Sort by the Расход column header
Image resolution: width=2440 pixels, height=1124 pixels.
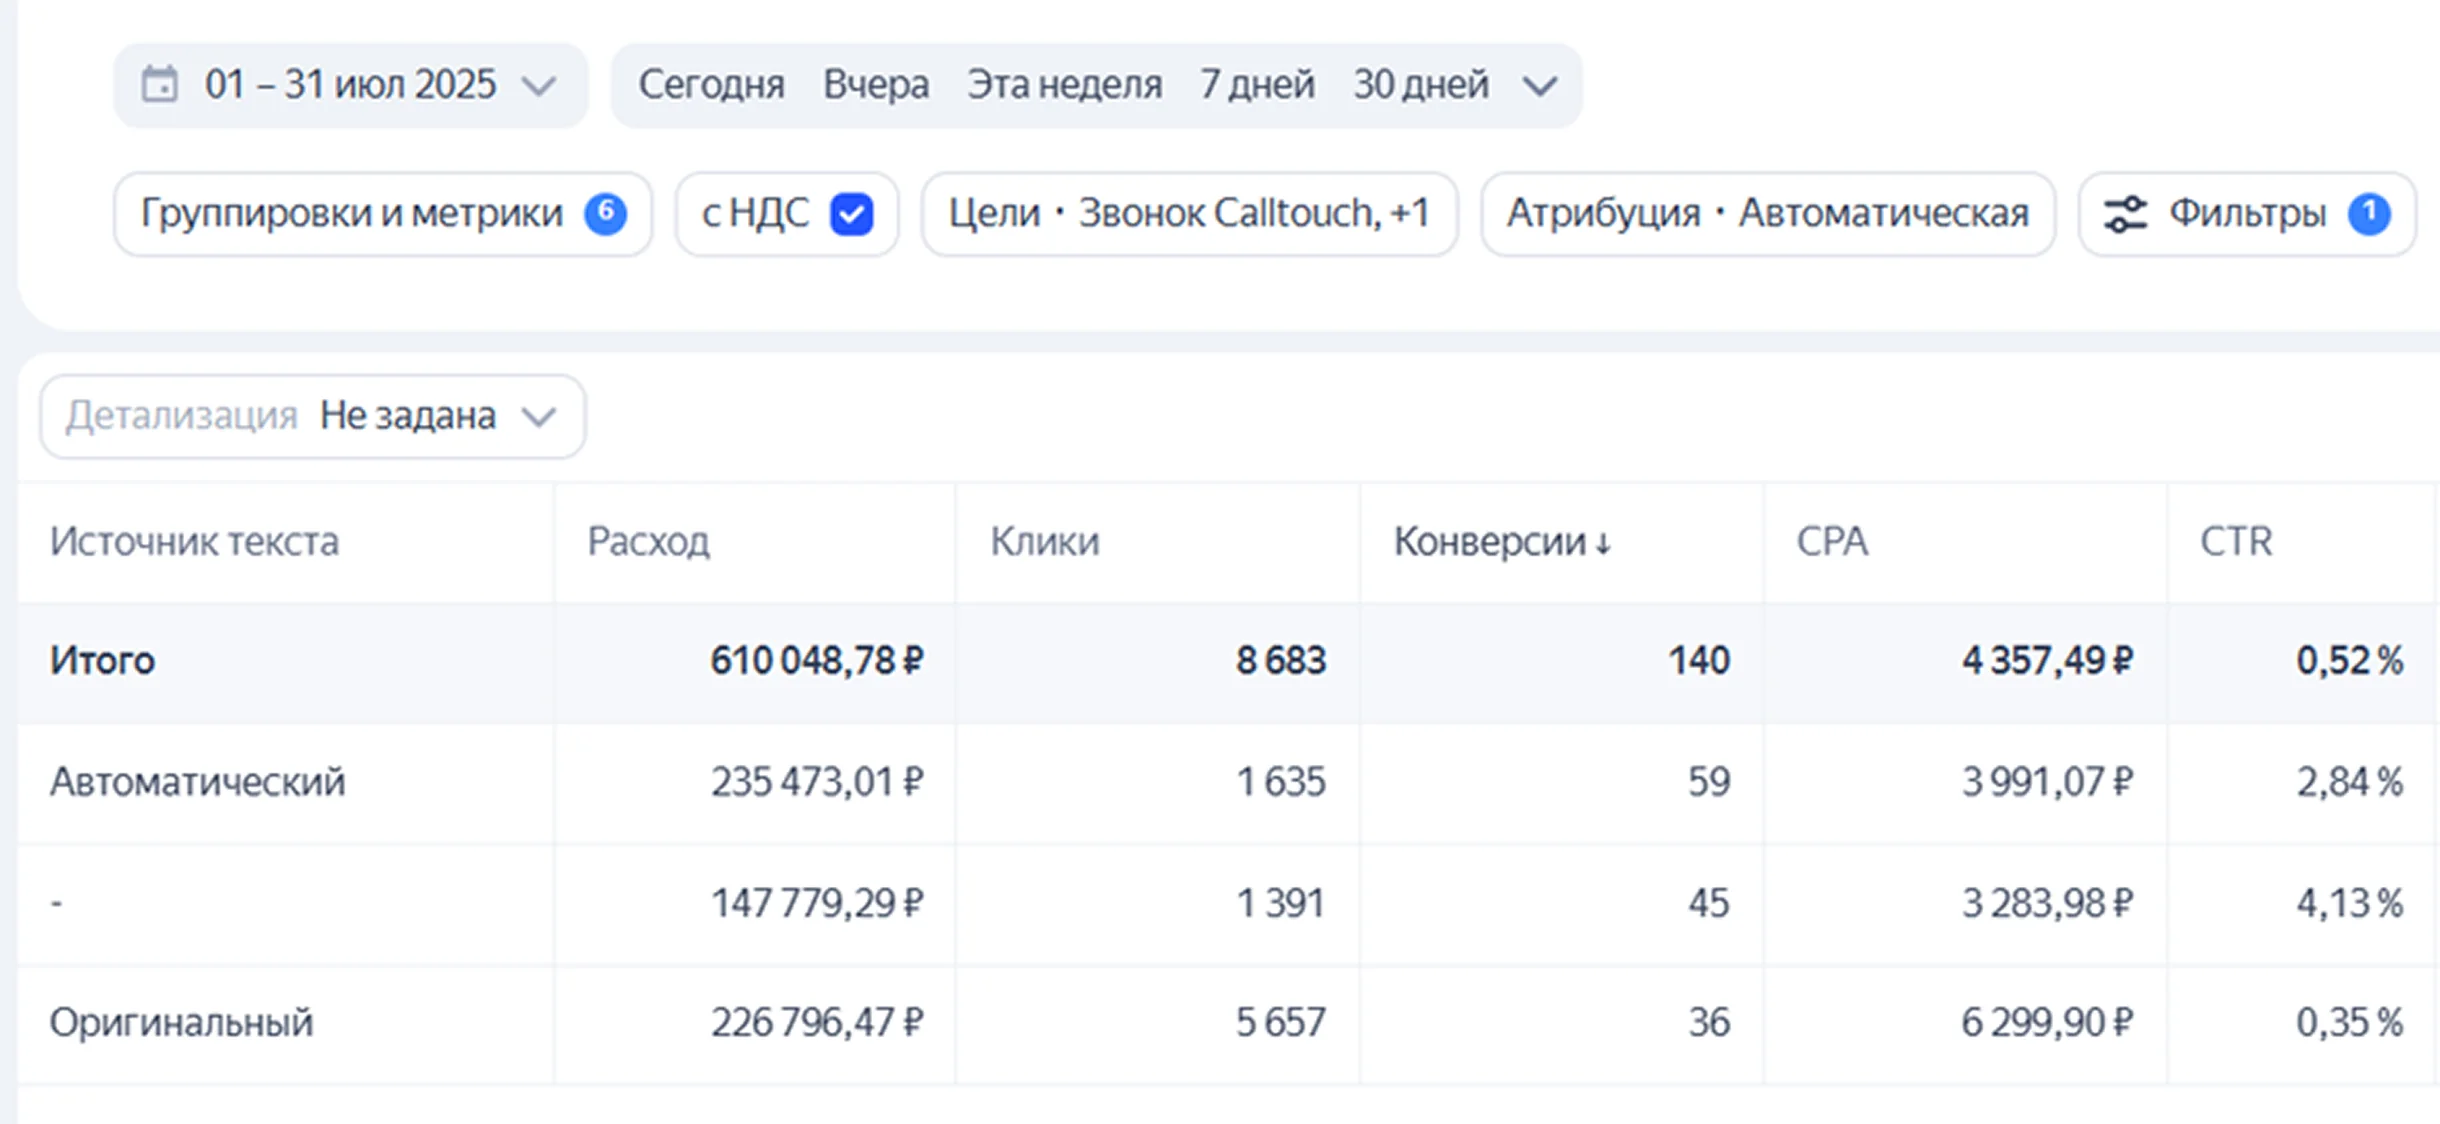click(648, 542)
